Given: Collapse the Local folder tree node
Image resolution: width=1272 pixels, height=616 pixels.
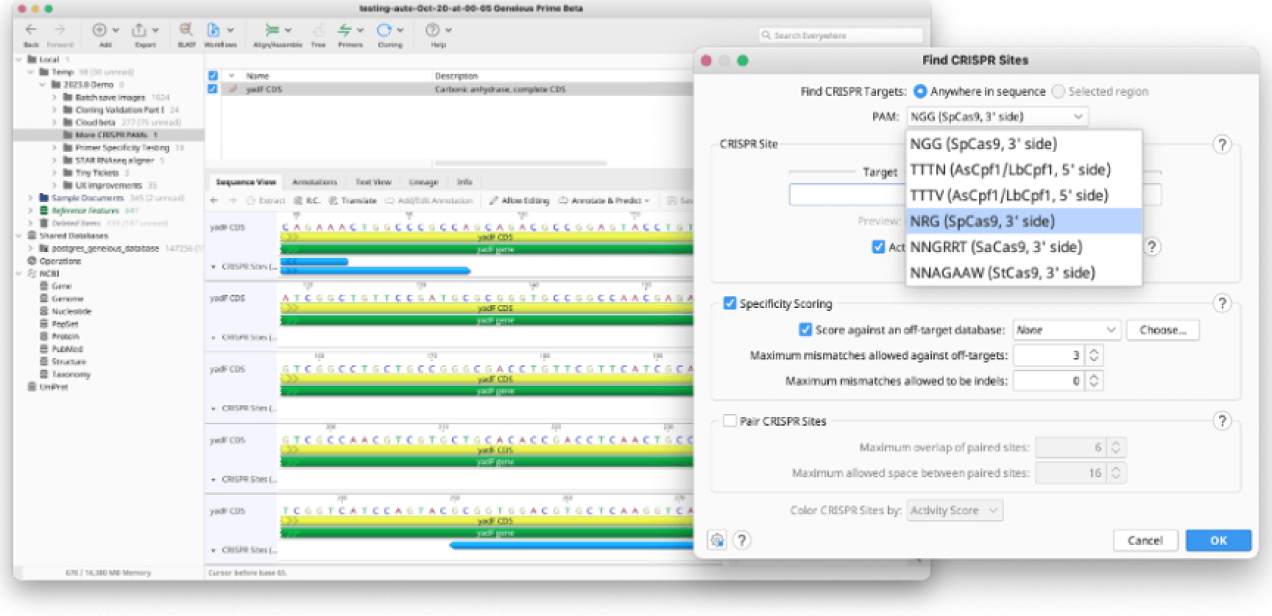Looking at the screenshot, I should 19,60.
